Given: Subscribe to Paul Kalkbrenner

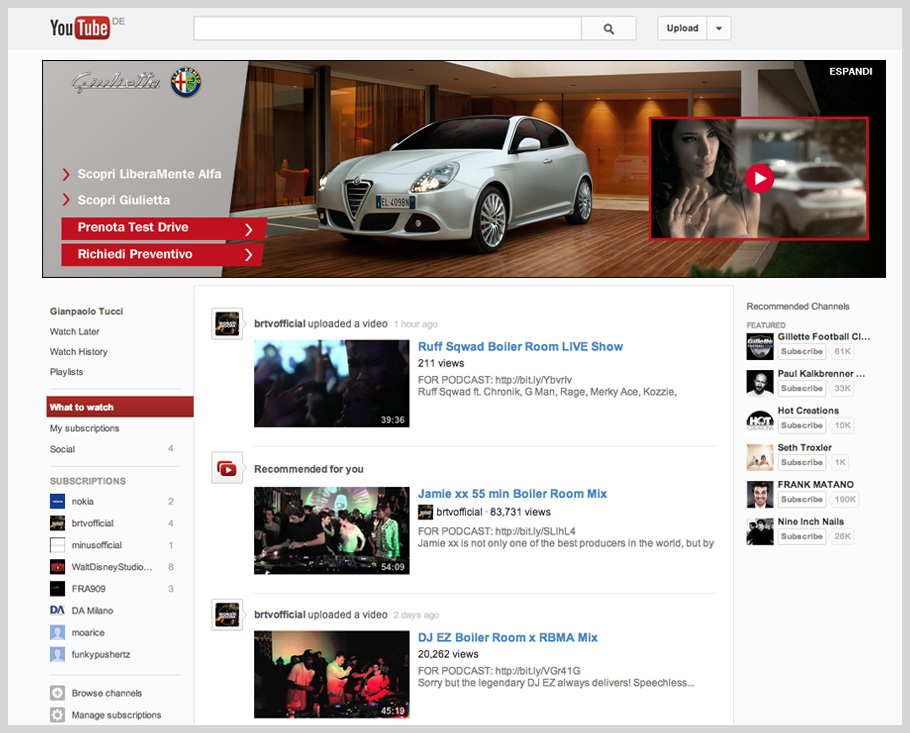Looking at the screenshot, I should click(x=801, y=389).
